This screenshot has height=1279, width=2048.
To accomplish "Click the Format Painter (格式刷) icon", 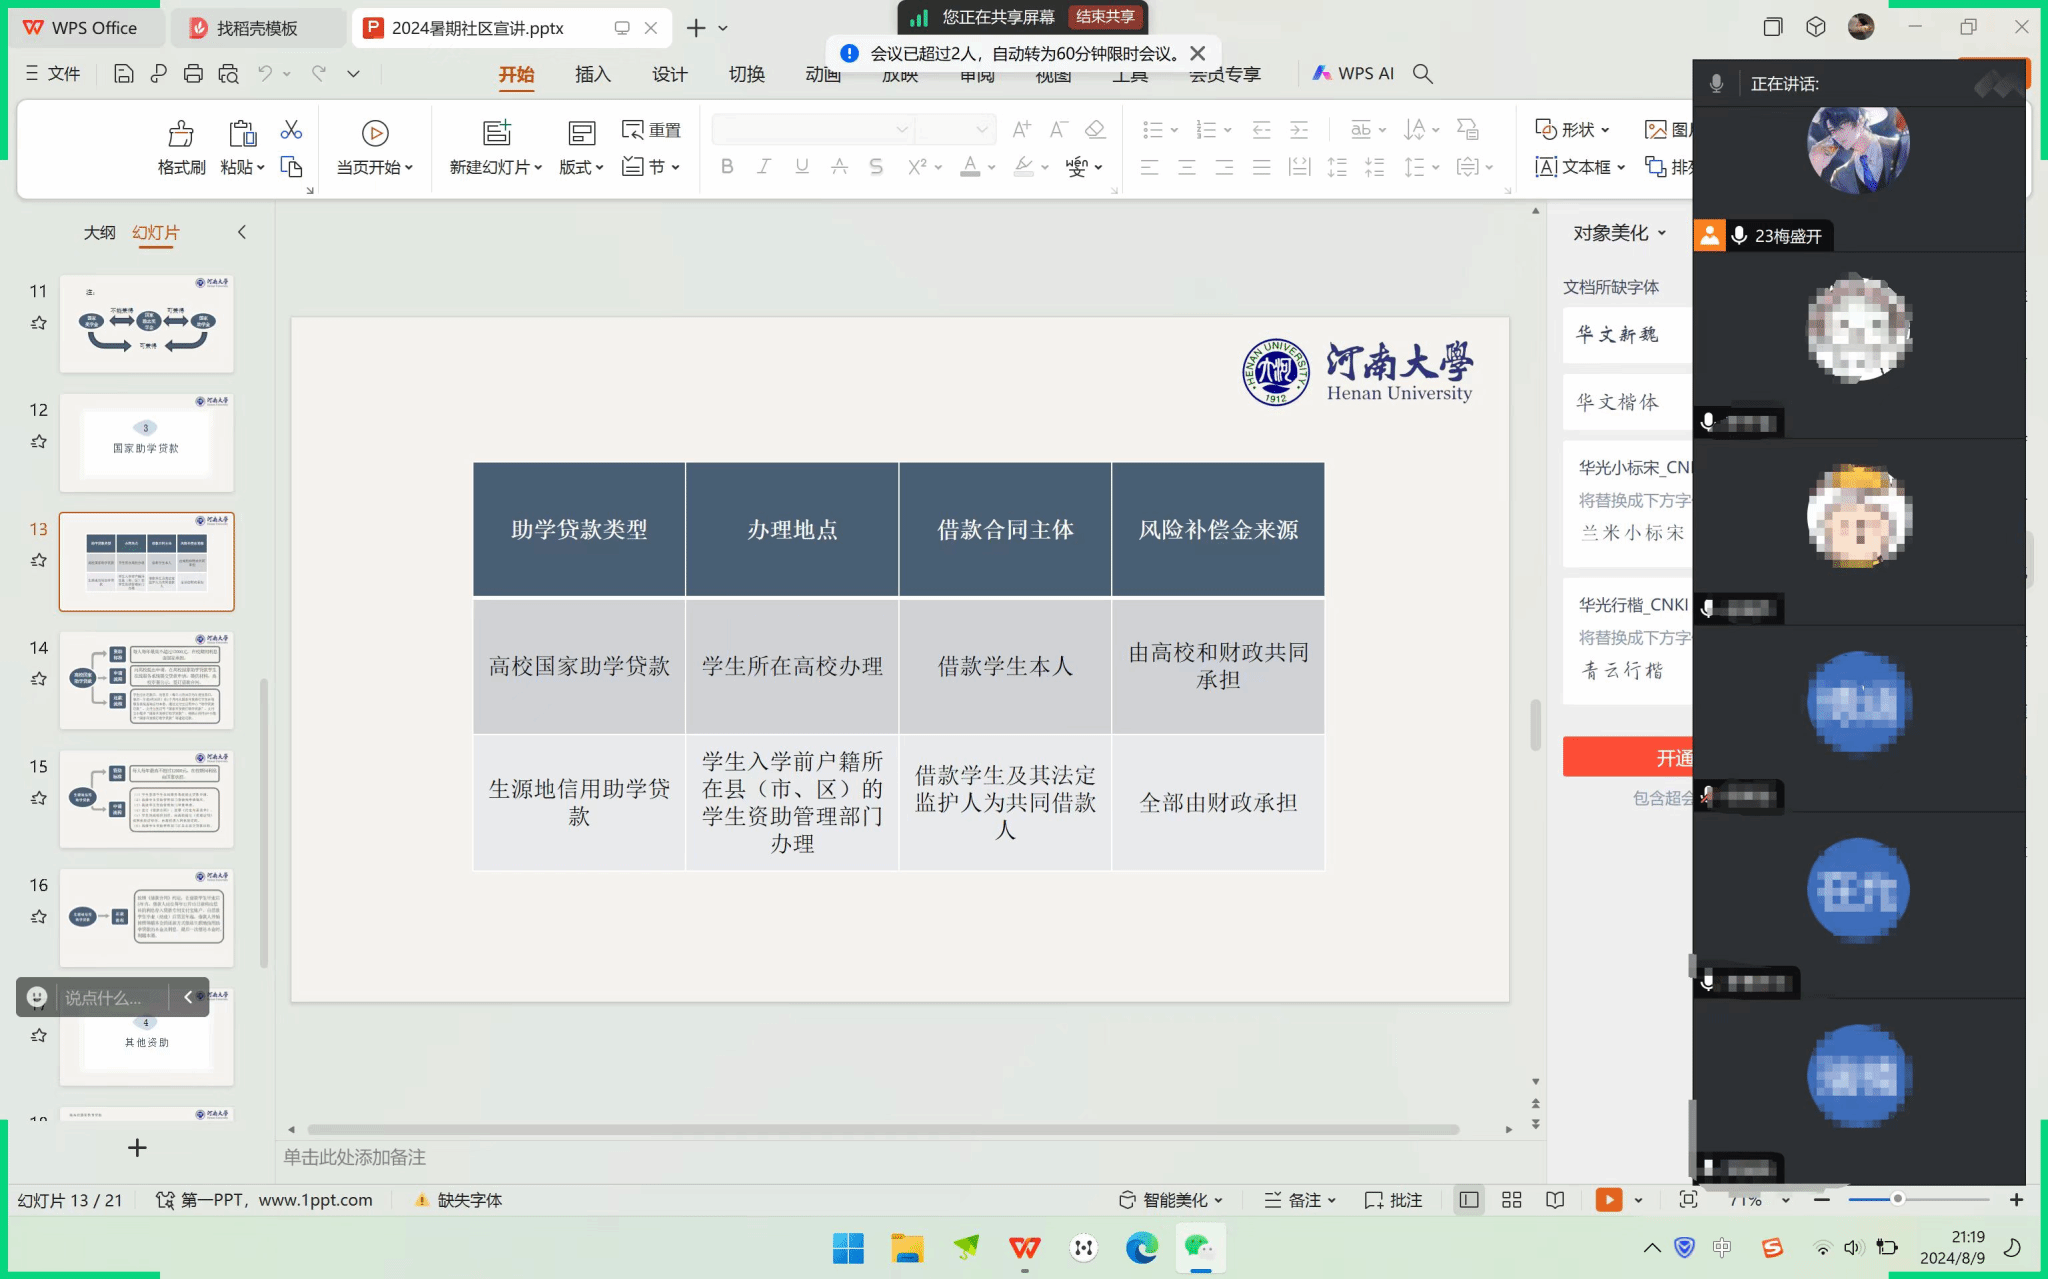I will [181, 134].
